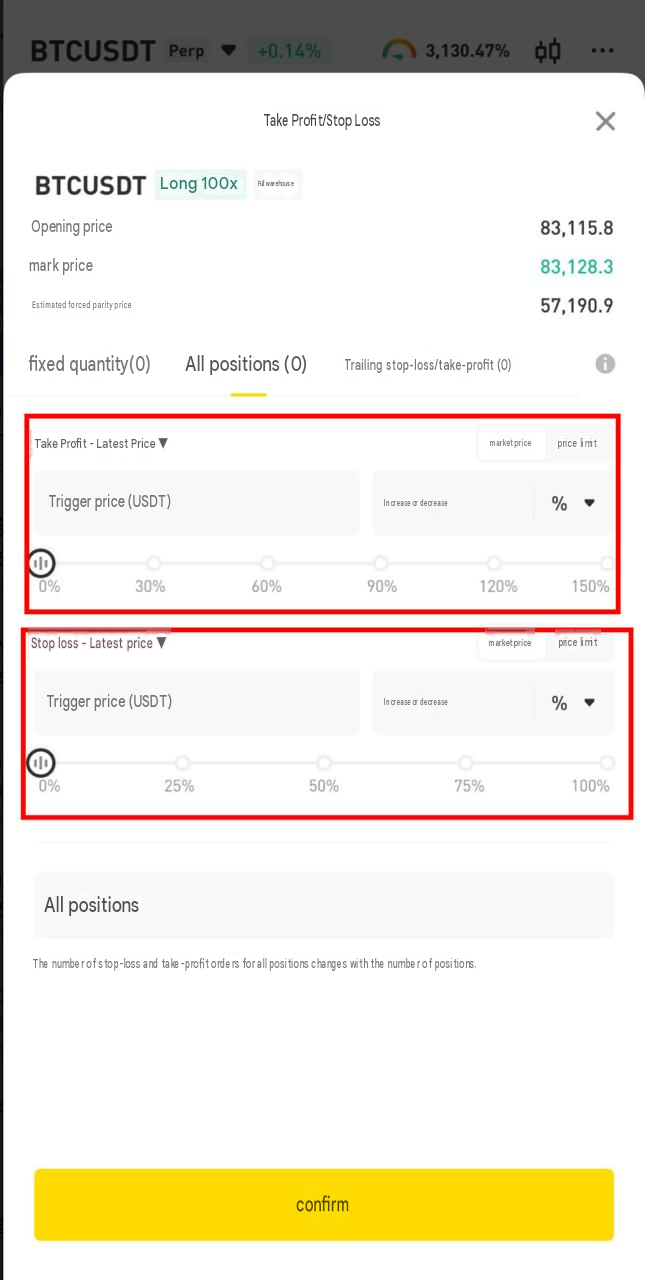
Task: Click the stop loss slider handle icon
Action: 41,763
